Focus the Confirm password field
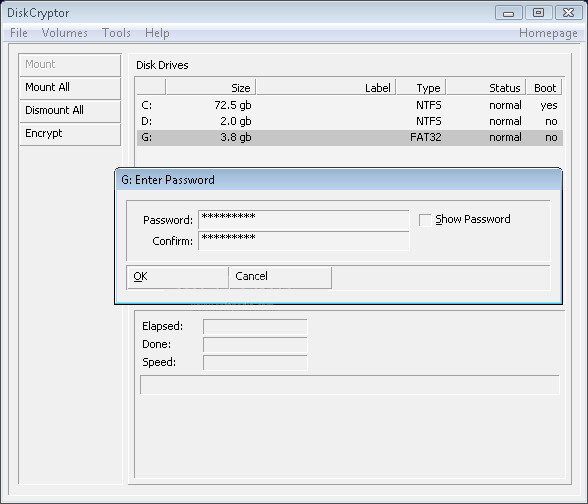This screenshot has width=588, height=504. tap(304, 240)
